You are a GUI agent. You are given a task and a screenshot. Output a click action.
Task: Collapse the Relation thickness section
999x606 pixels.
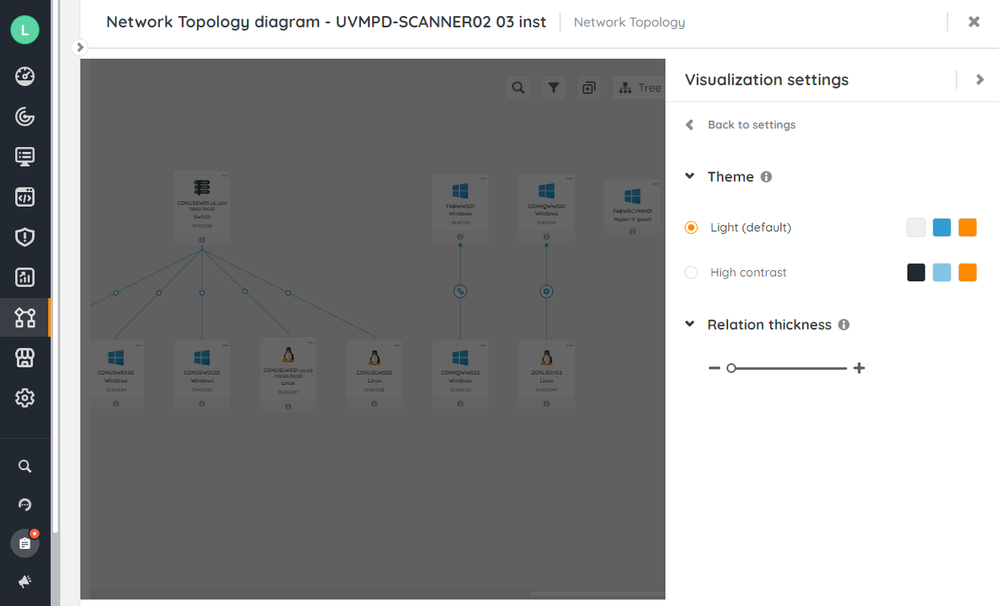point(689,324)
